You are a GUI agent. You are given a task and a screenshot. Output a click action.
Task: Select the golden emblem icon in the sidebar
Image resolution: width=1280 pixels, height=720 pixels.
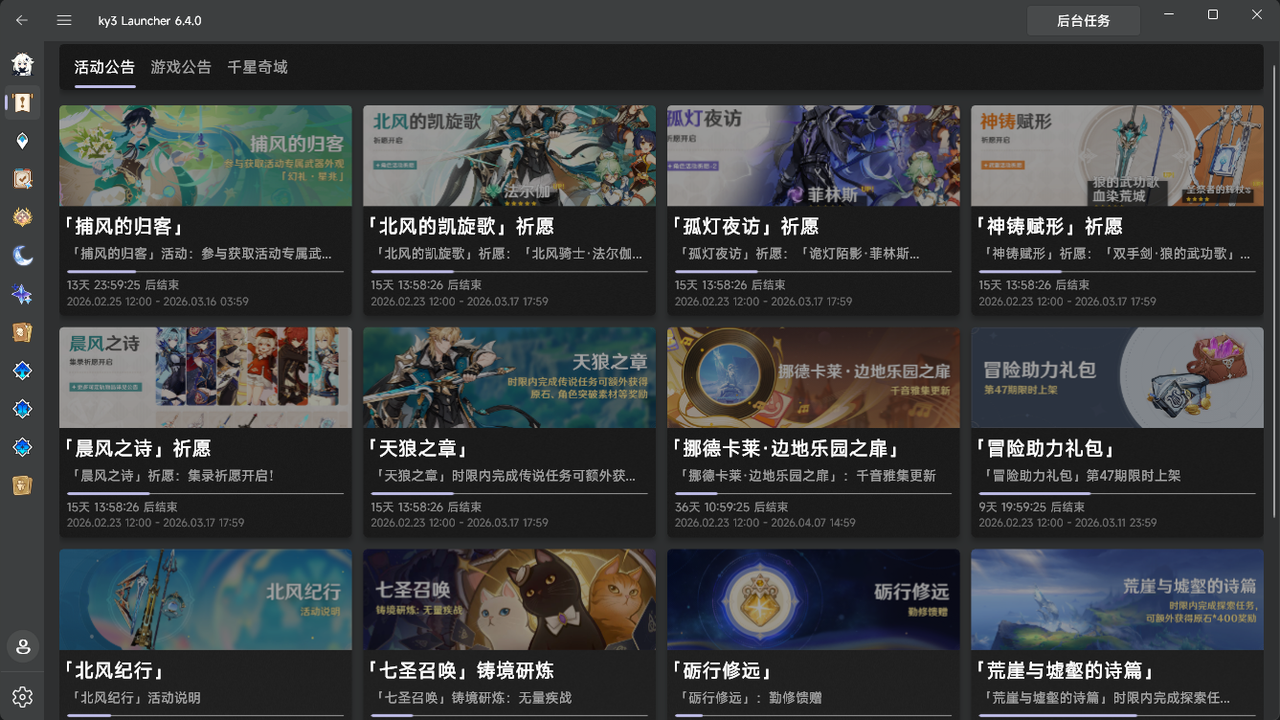click(x=22, y=216)
